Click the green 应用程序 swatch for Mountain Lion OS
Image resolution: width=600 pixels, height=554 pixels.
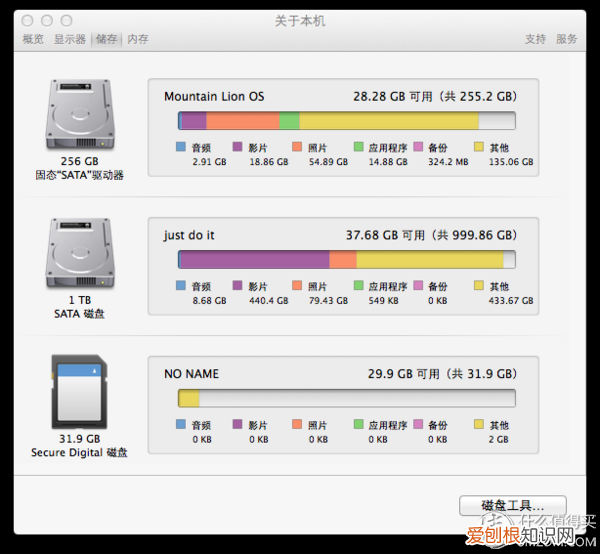(359, 147)
